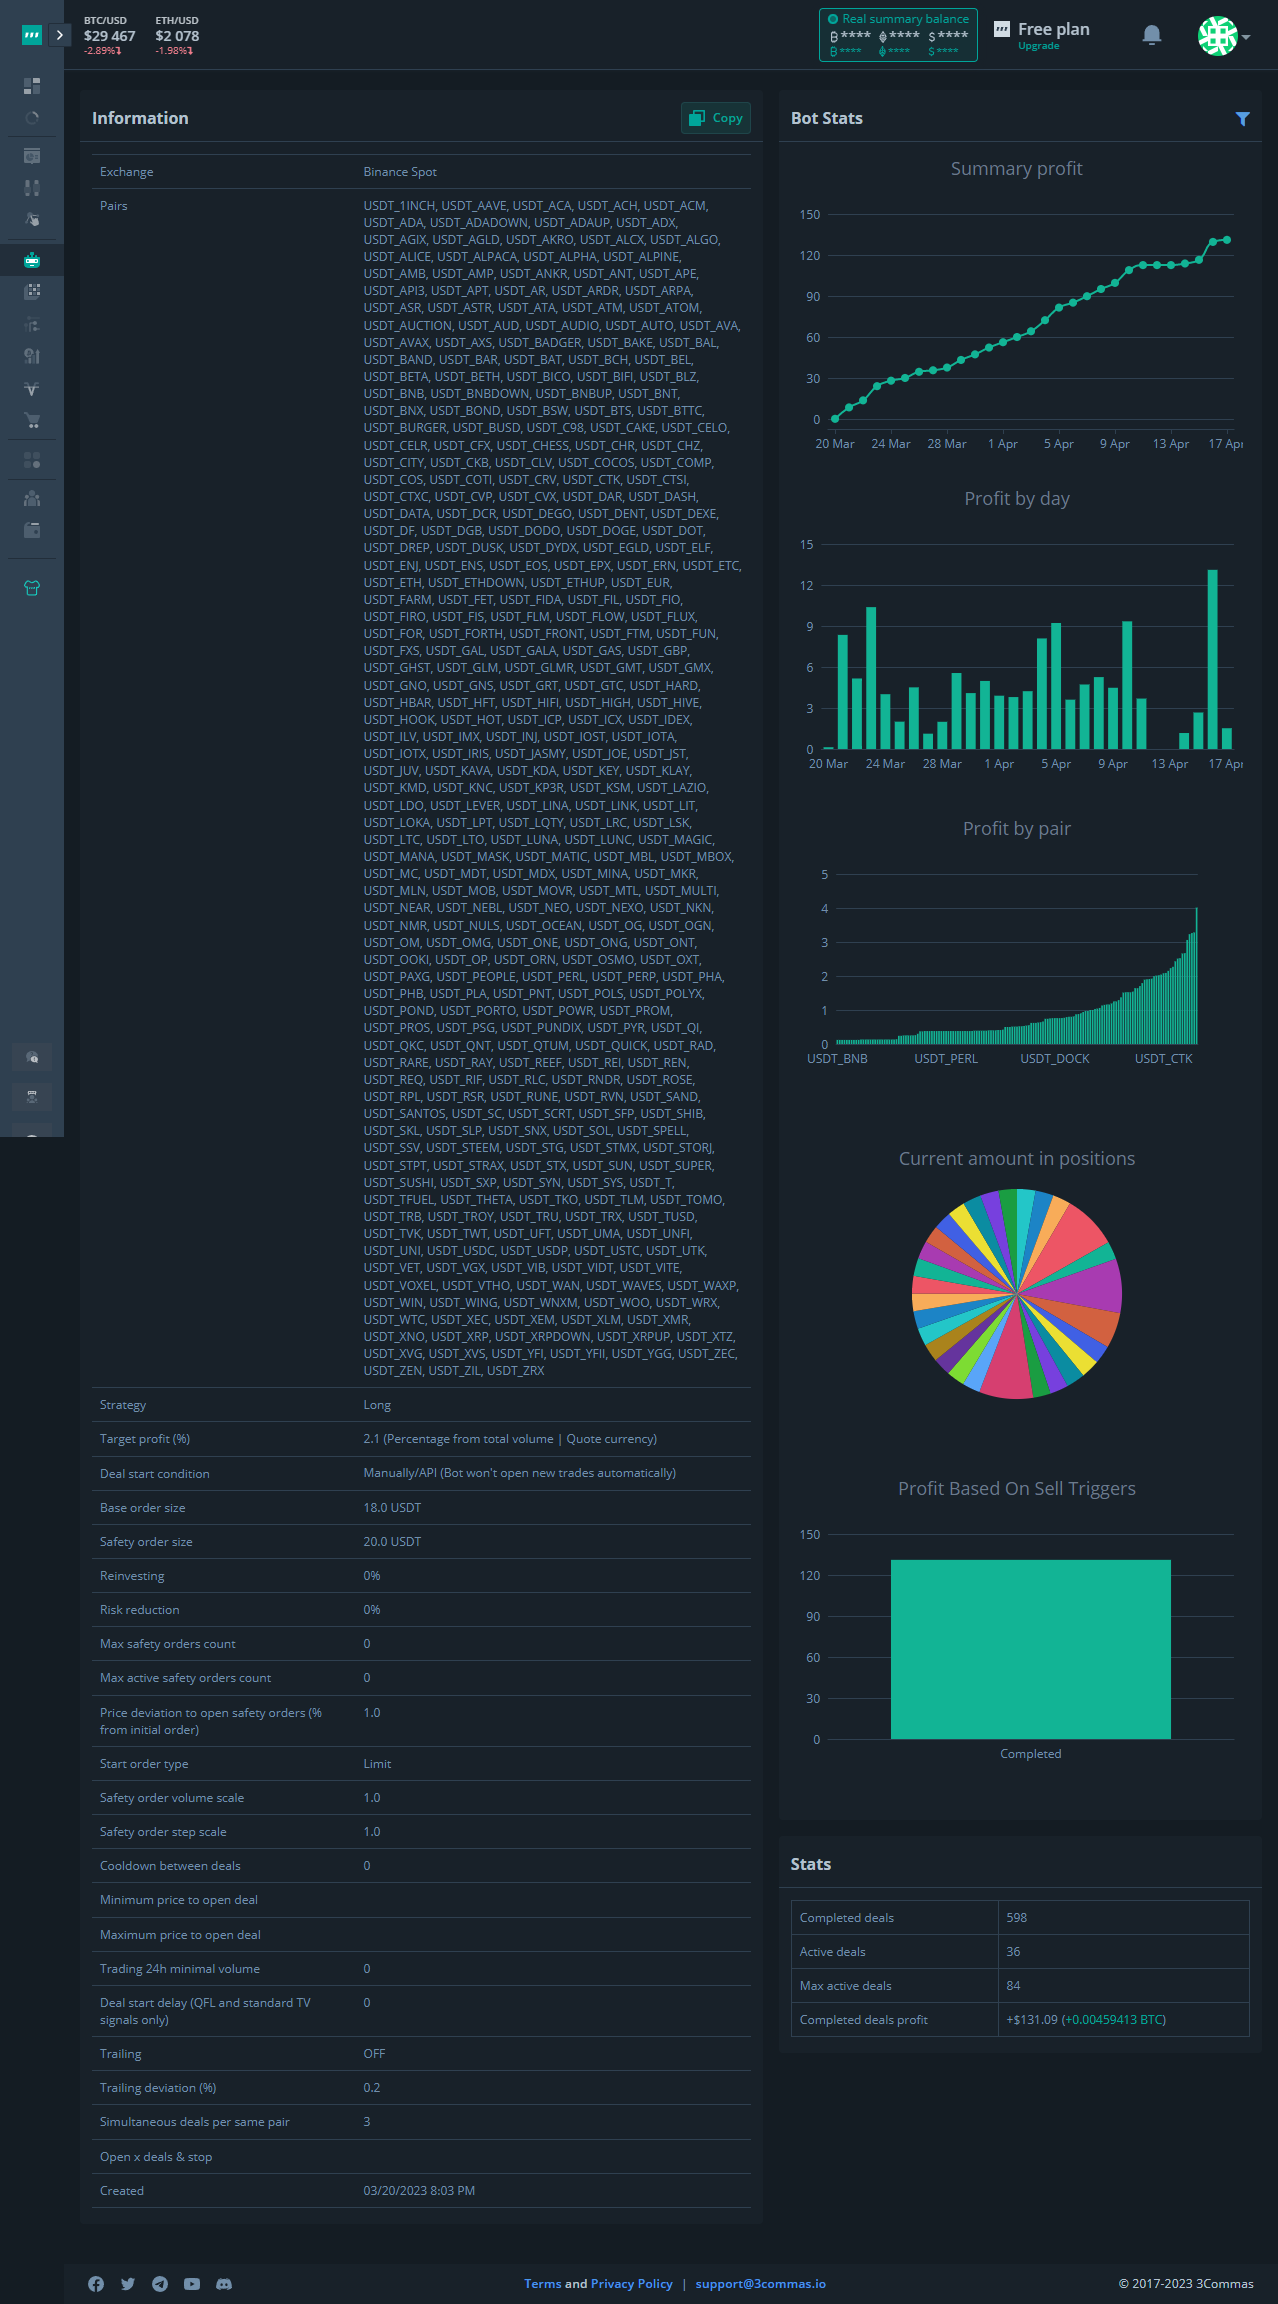1278x2304 pixels.
Task: Click the Summary profit chart title
Action: click(1016, 169)
